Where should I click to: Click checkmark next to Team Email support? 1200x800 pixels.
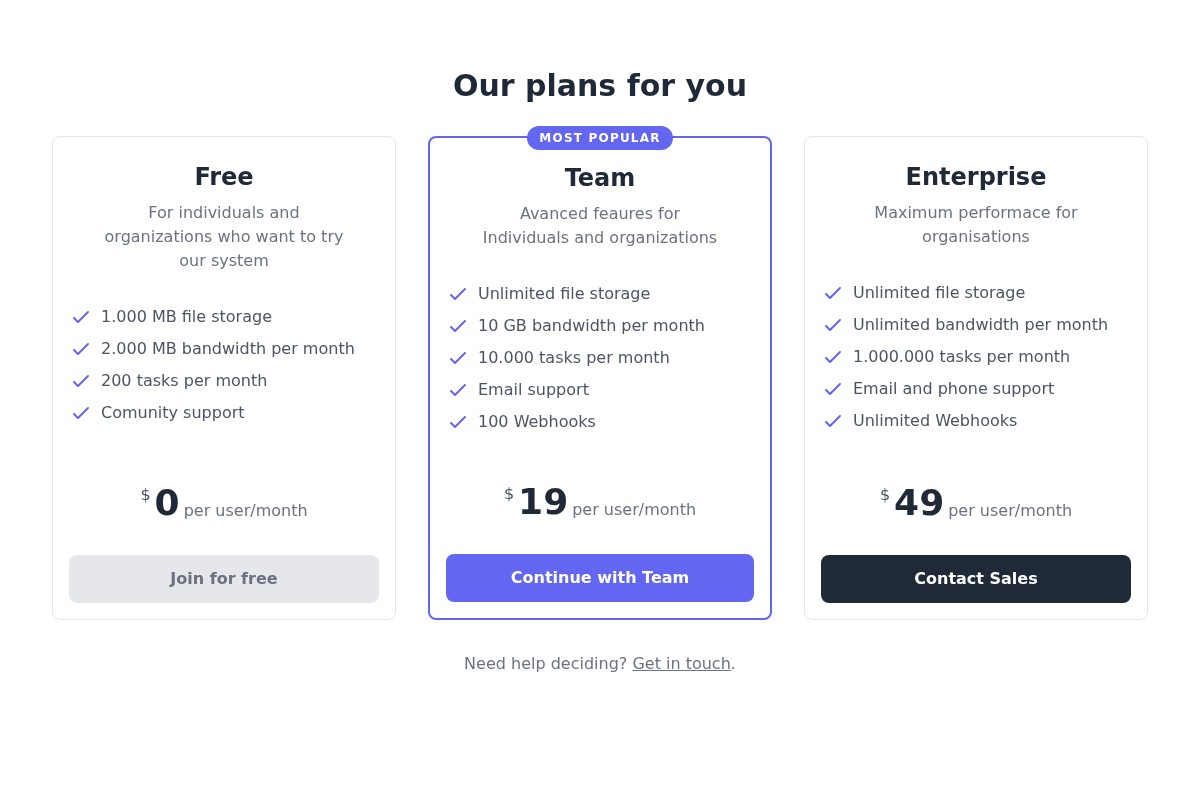458,390
